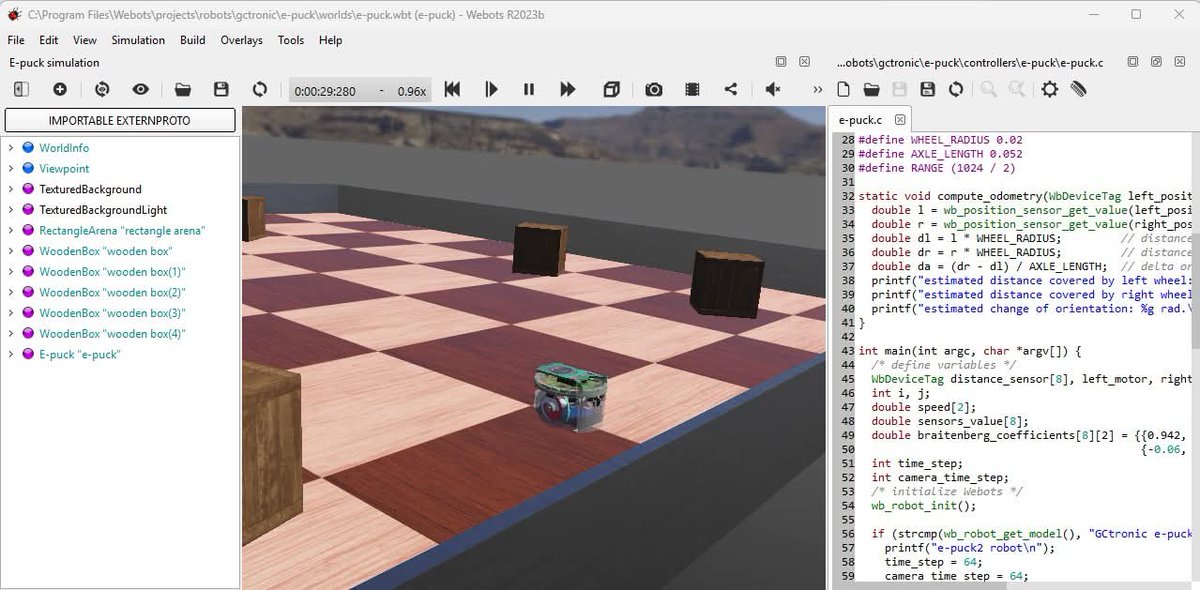
Task: Run simulation in fast-forward mode
Action: pos(568,89)
